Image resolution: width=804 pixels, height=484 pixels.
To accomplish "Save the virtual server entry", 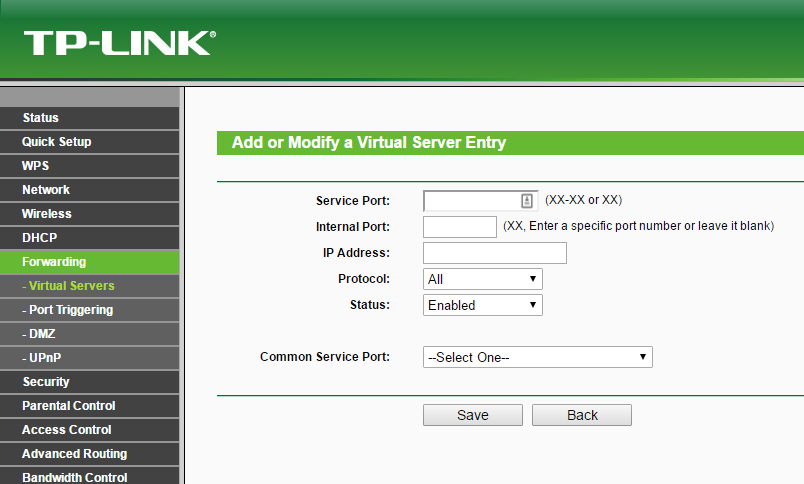I will click(x=473, y=415).
